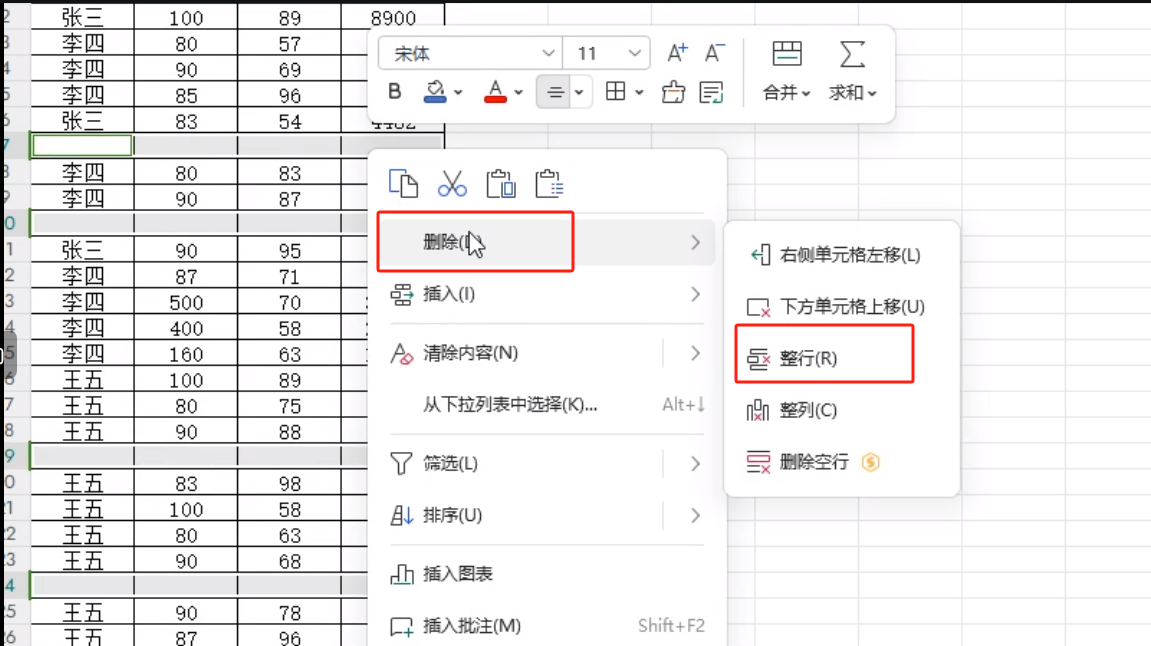Toggle bold formatting in mini toolbar
1151x646 pixels.
[x=395, y=92]
